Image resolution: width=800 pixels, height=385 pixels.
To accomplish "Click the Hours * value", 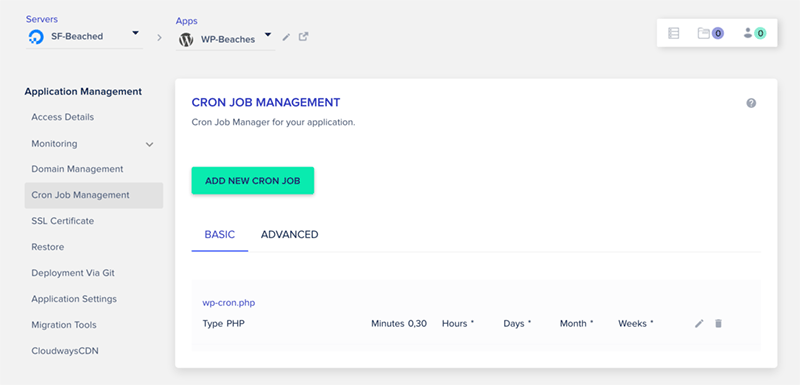I will click(x=458, y=324).
